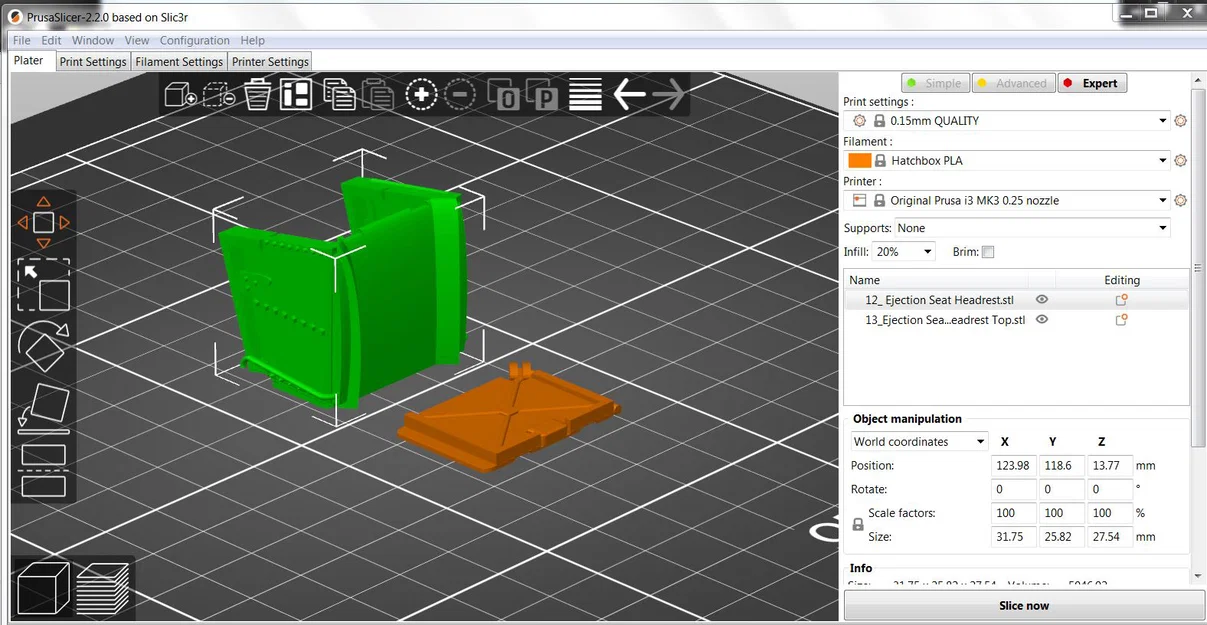Click editing icon for 12_ Ejection Seat Headrest.stl
Image resolution: width=1207 pixels, height=625 pixels.
coord(1121,300)
